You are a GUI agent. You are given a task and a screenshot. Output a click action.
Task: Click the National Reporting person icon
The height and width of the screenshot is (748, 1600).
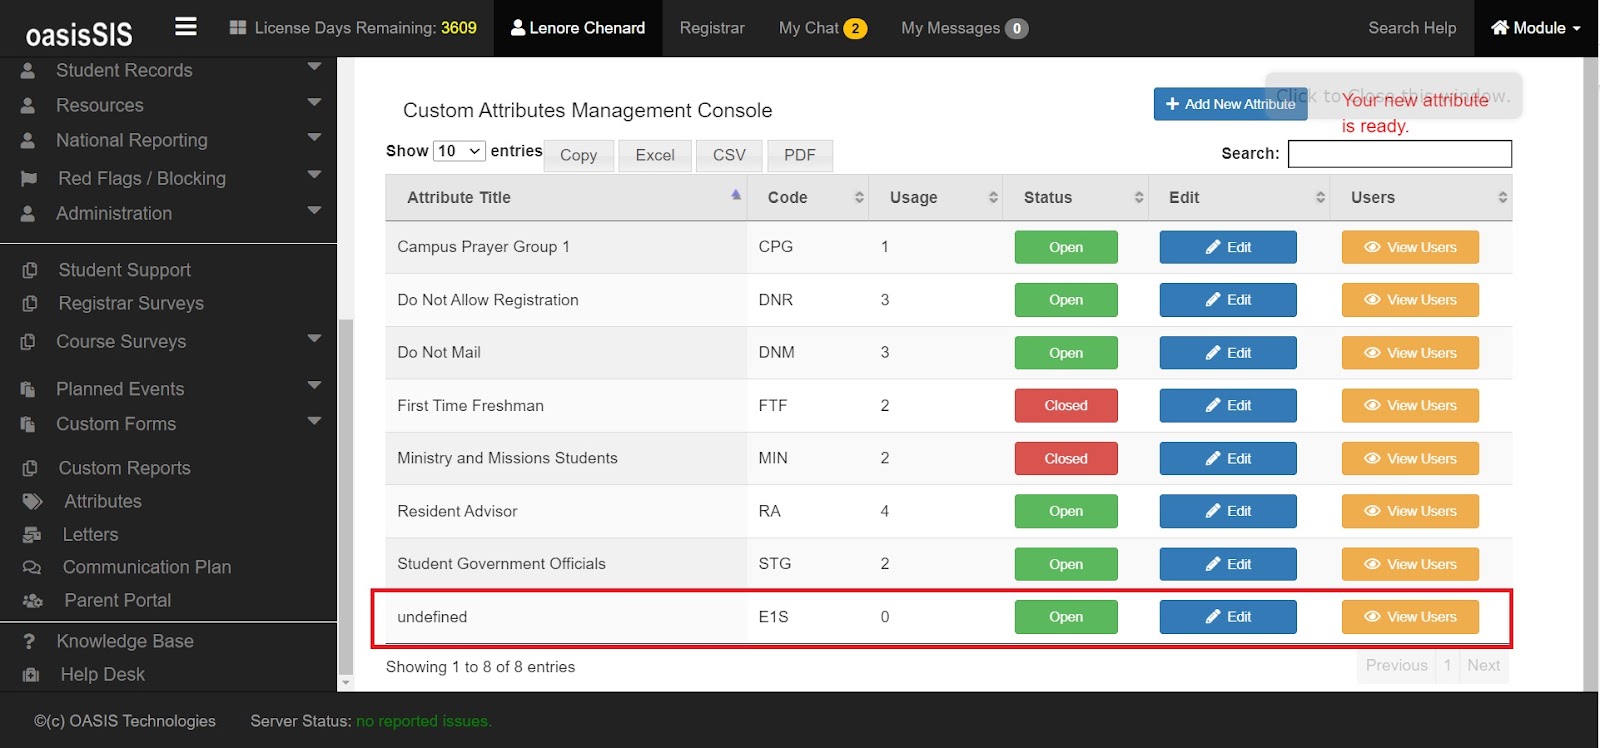point(28,141)
